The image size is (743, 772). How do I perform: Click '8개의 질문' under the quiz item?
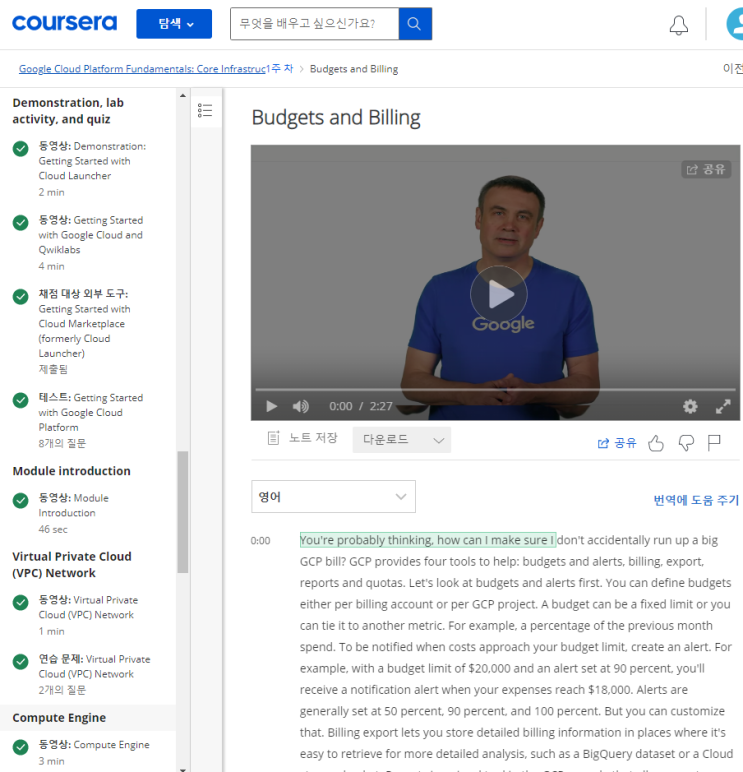(x=63, y=443)
